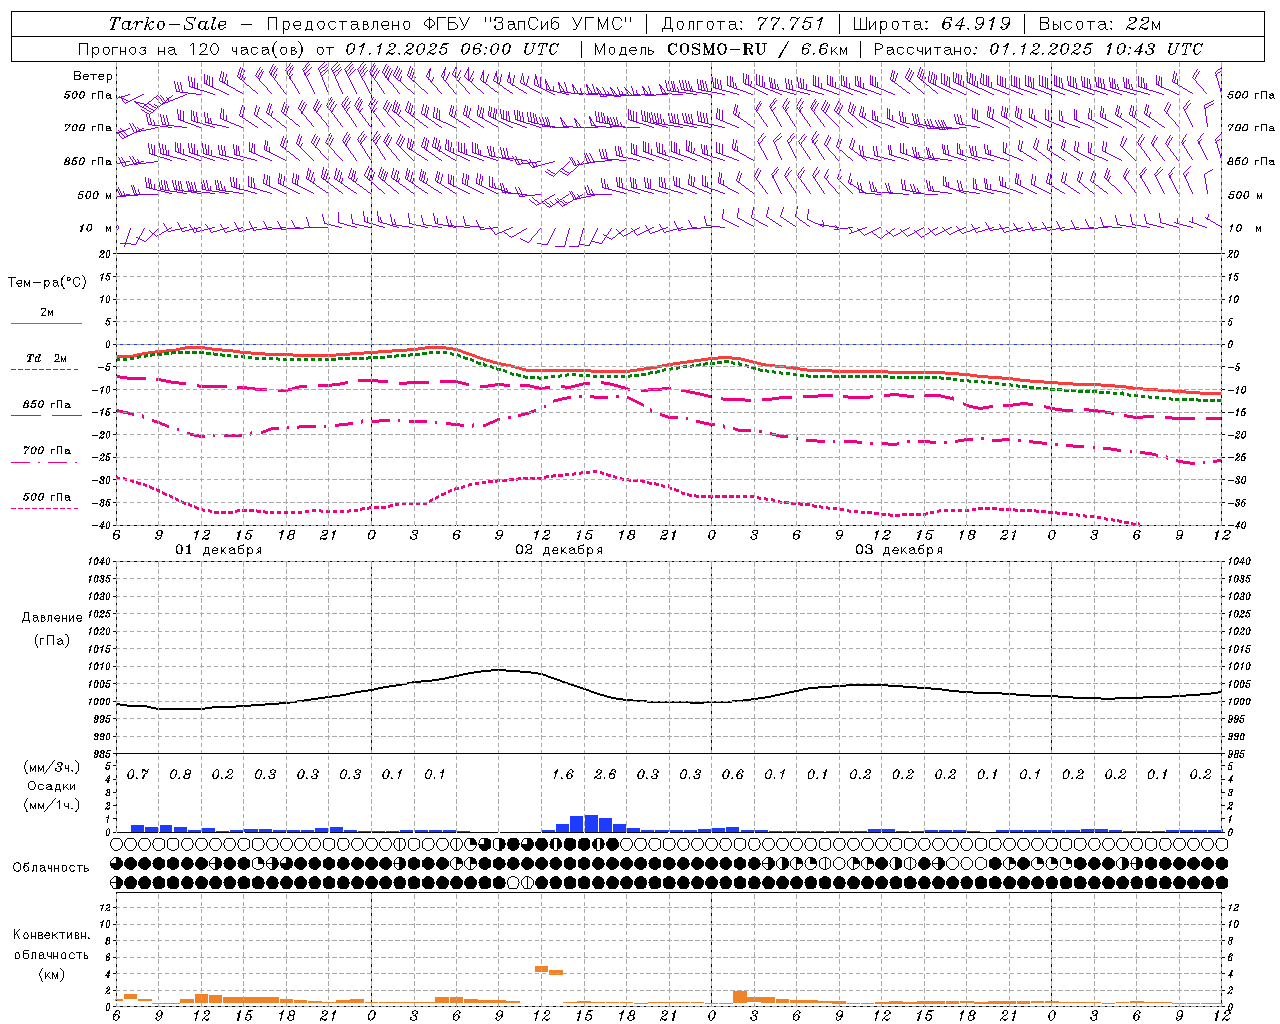Click the "Рассчитано: 01.12.2025 10:43 UTC" timestamp
1280x1024 pixels.
[1038, 49]
